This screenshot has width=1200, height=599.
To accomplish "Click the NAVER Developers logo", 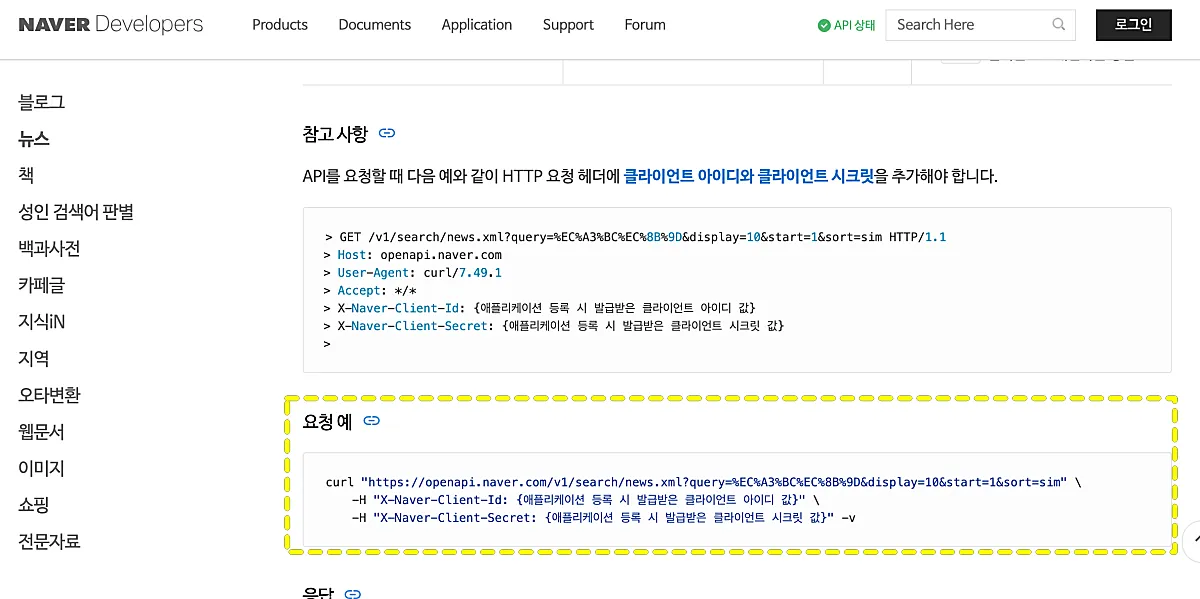I will [x=111, y=24].
